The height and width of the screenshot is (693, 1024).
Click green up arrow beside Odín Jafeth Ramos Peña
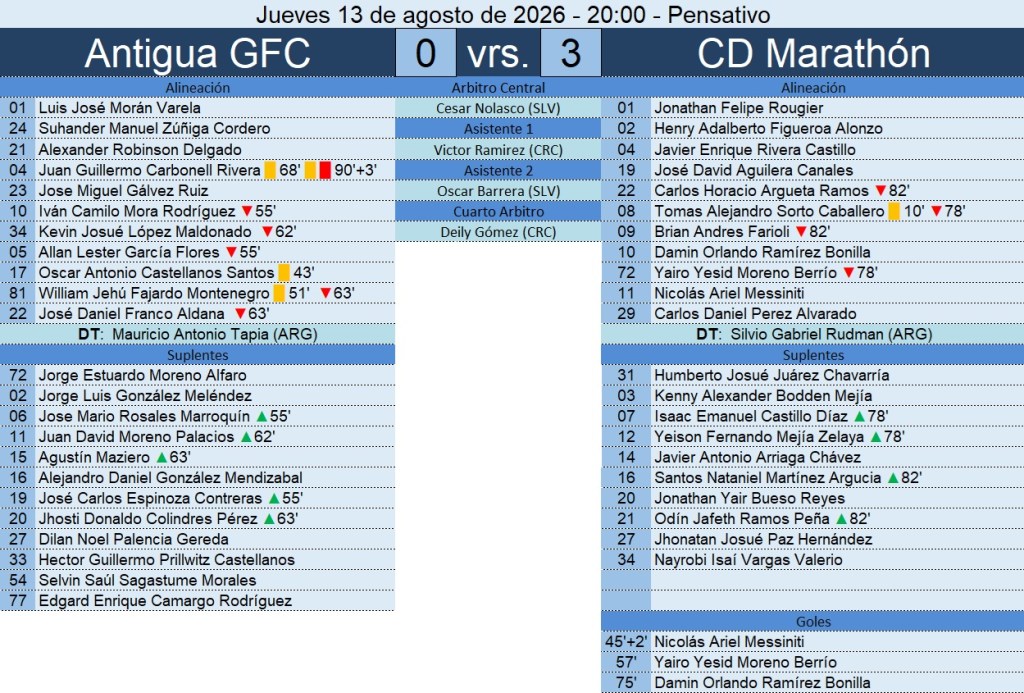(x=841, y=519)
